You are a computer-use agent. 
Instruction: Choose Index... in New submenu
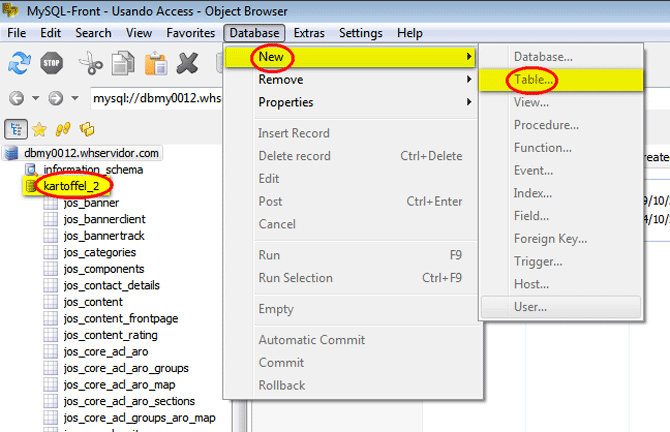pyautogui.click(x=561, y=193)
